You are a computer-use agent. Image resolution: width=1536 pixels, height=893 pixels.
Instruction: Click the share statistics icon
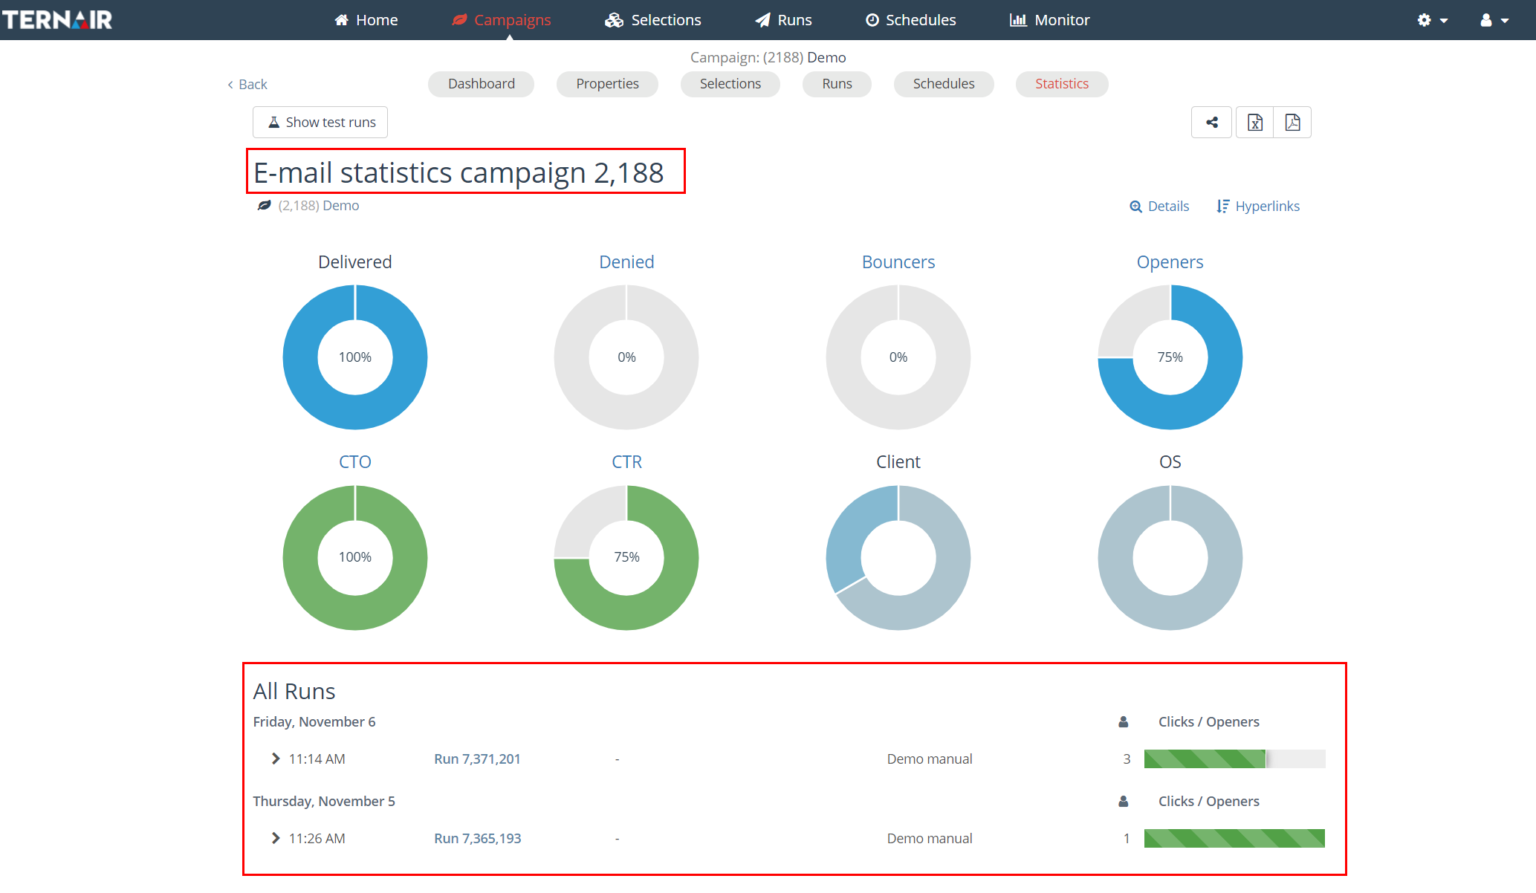1212,122
